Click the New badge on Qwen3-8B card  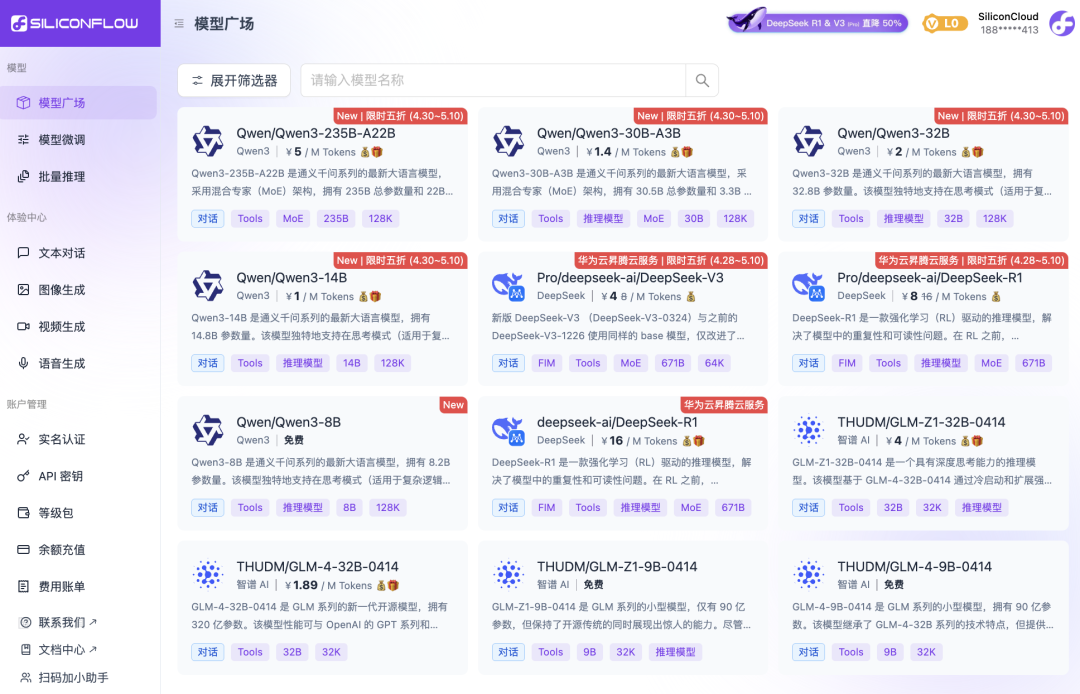(453, 405)
